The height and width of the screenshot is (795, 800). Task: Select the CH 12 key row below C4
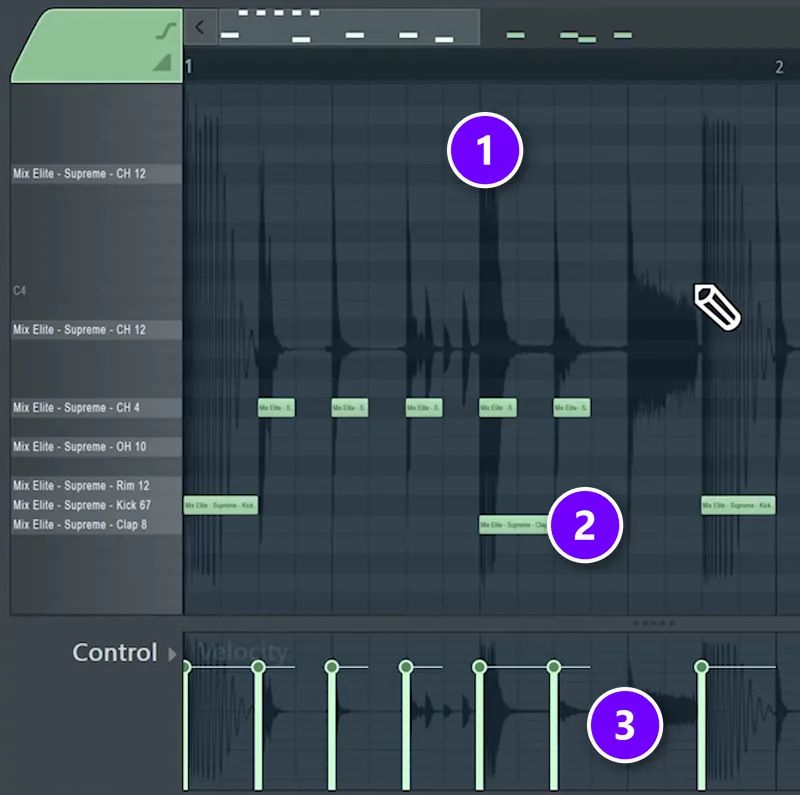point(96,330)
